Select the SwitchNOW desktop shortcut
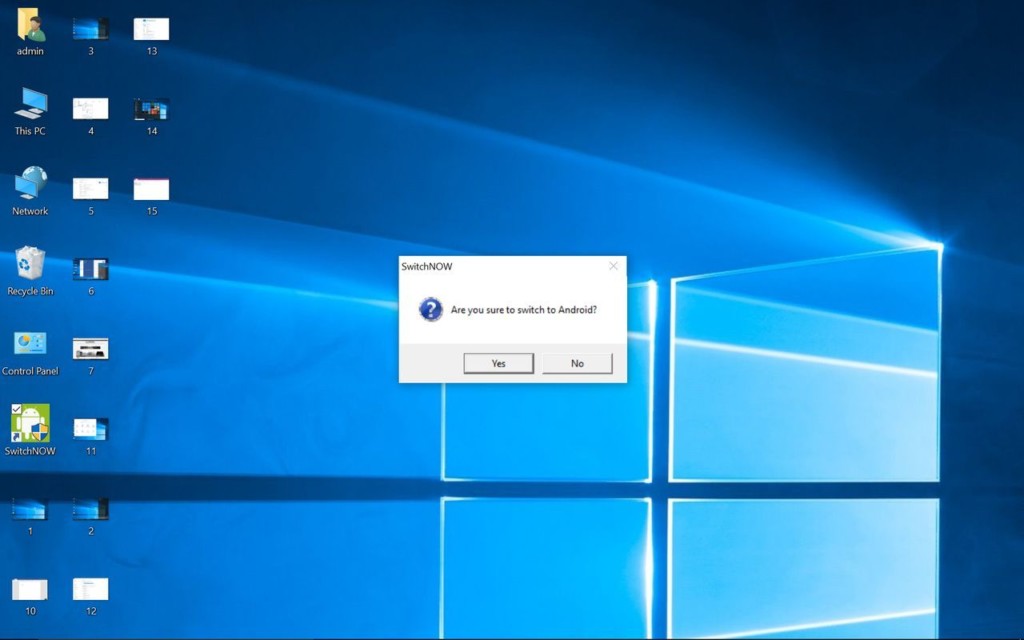The width and height of the screenshot is (1024, 640). pos(30,425)
